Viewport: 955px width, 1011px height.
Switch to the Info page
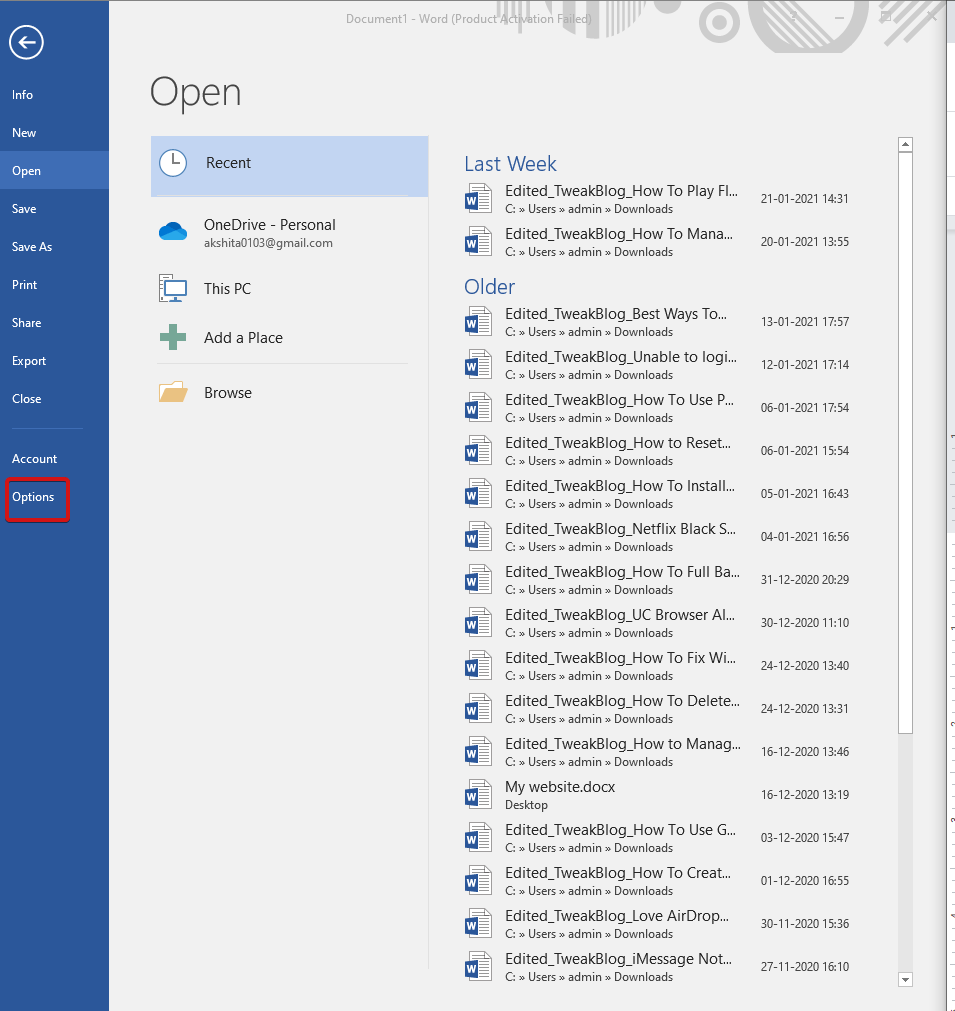click(23, 95)
